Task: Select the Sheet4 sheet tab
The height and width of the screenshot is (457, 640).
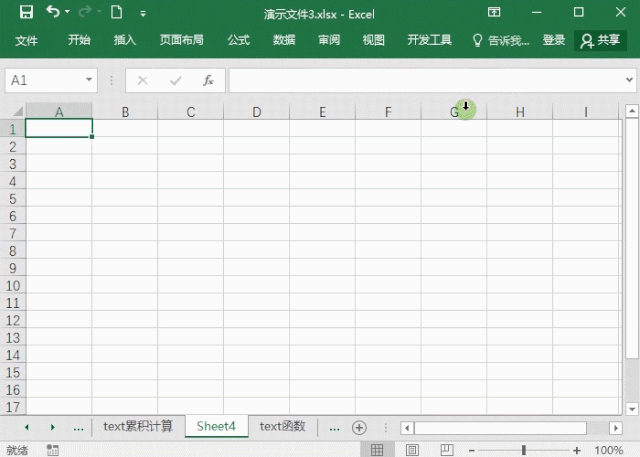Action: [216, 426]
